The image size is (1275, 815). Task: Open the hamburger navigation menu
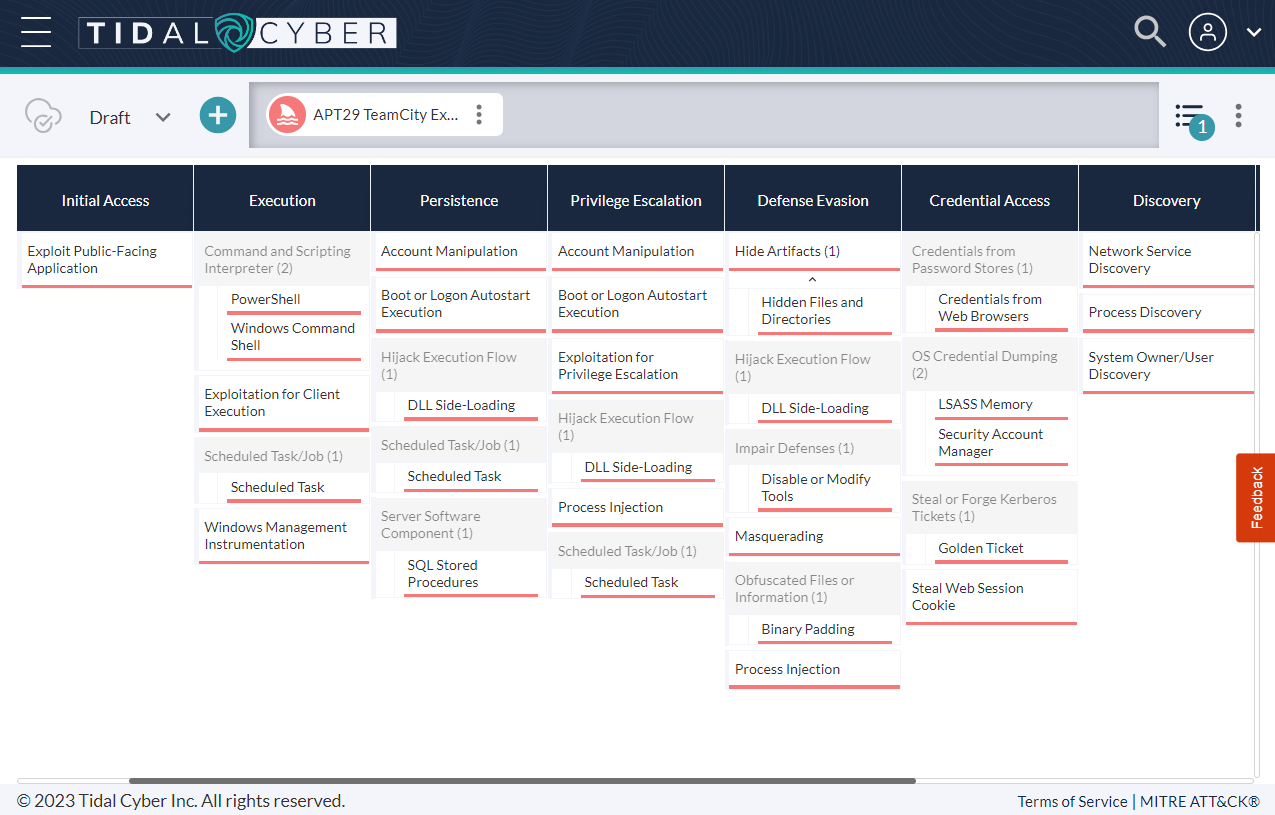tap(36, 32)
